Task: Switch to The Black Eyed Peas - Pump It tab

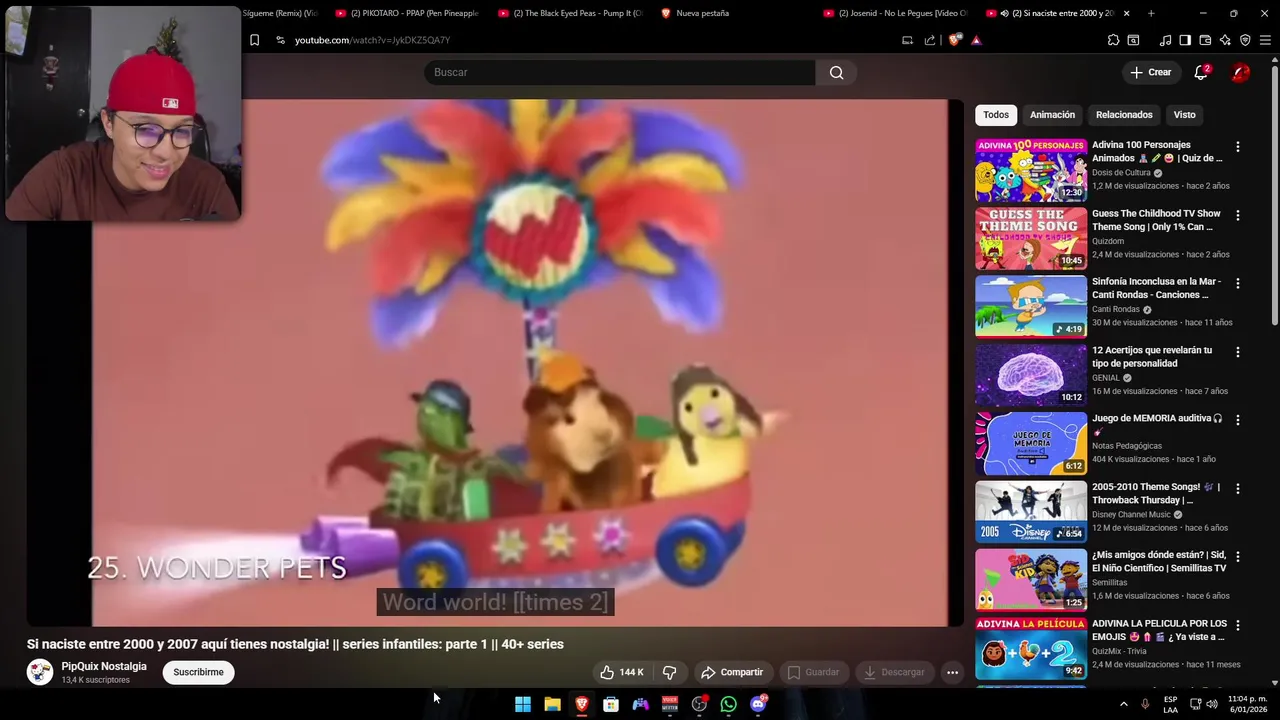Action: [570, 13]
